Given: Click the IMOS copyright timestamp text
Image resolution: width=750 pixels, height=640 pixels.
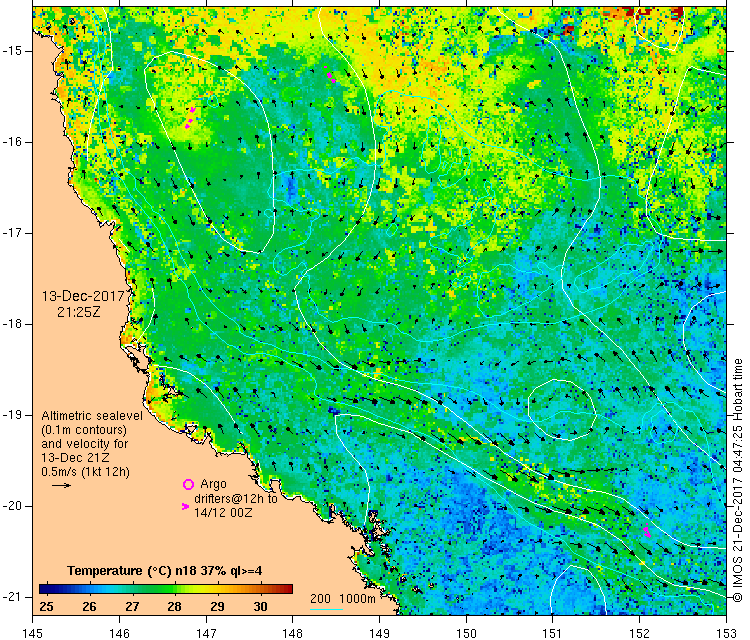Looking at the screenshot, I should pos(738,481).
